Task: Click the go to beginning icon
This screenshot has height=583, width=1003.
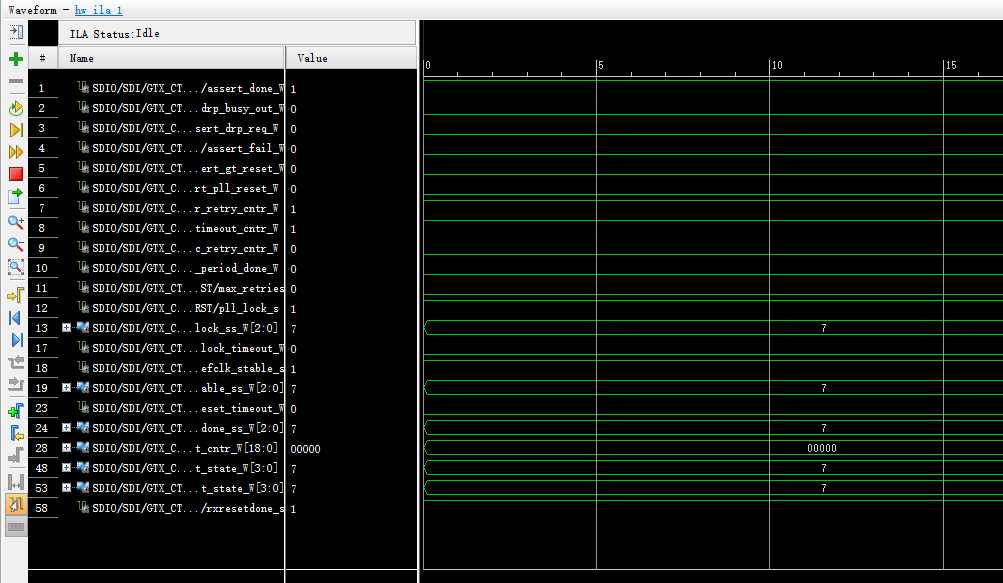Action: (16, 317)
